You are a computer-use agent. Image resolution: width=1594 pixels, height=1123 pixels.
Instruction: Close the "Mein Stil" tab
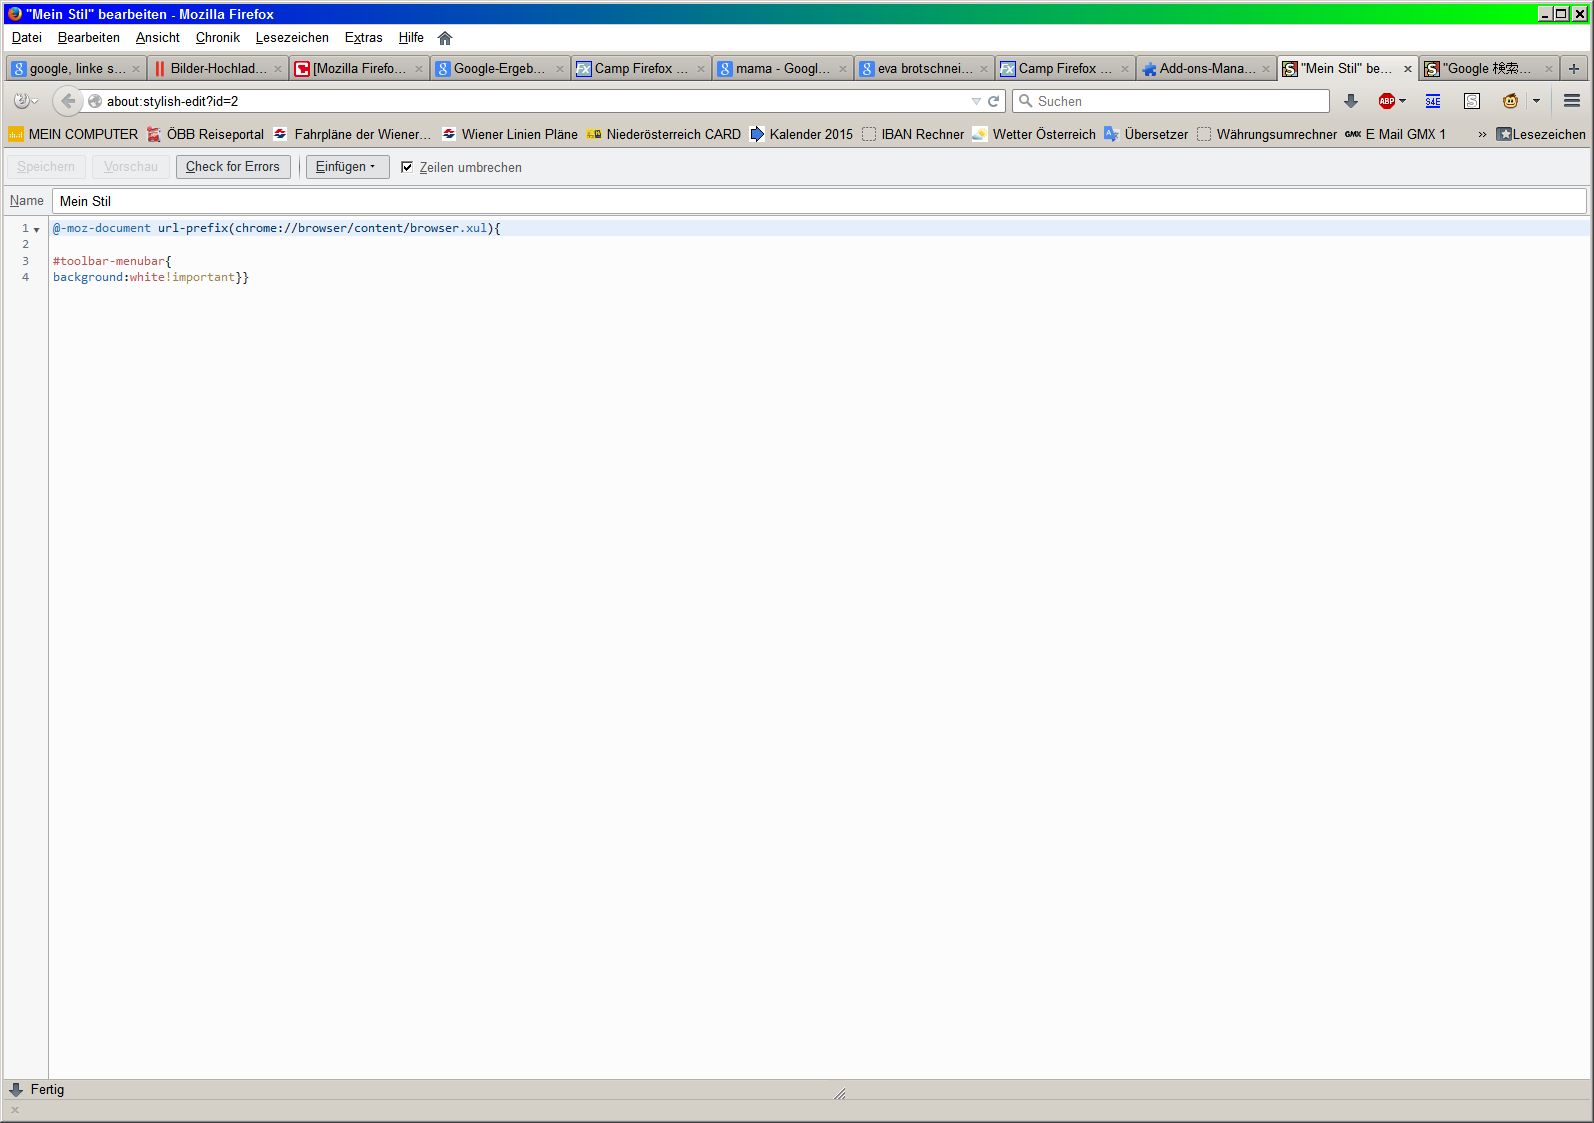point(1408,69)
